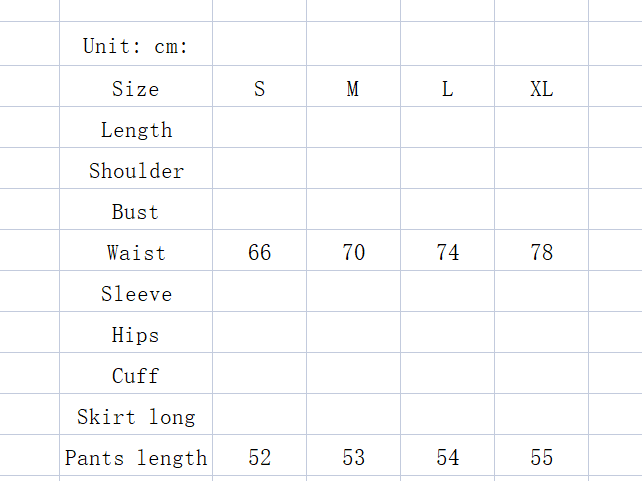Select the Bust row label cell
The height and width of the screenshot is (481, 642).
[136, 212]
